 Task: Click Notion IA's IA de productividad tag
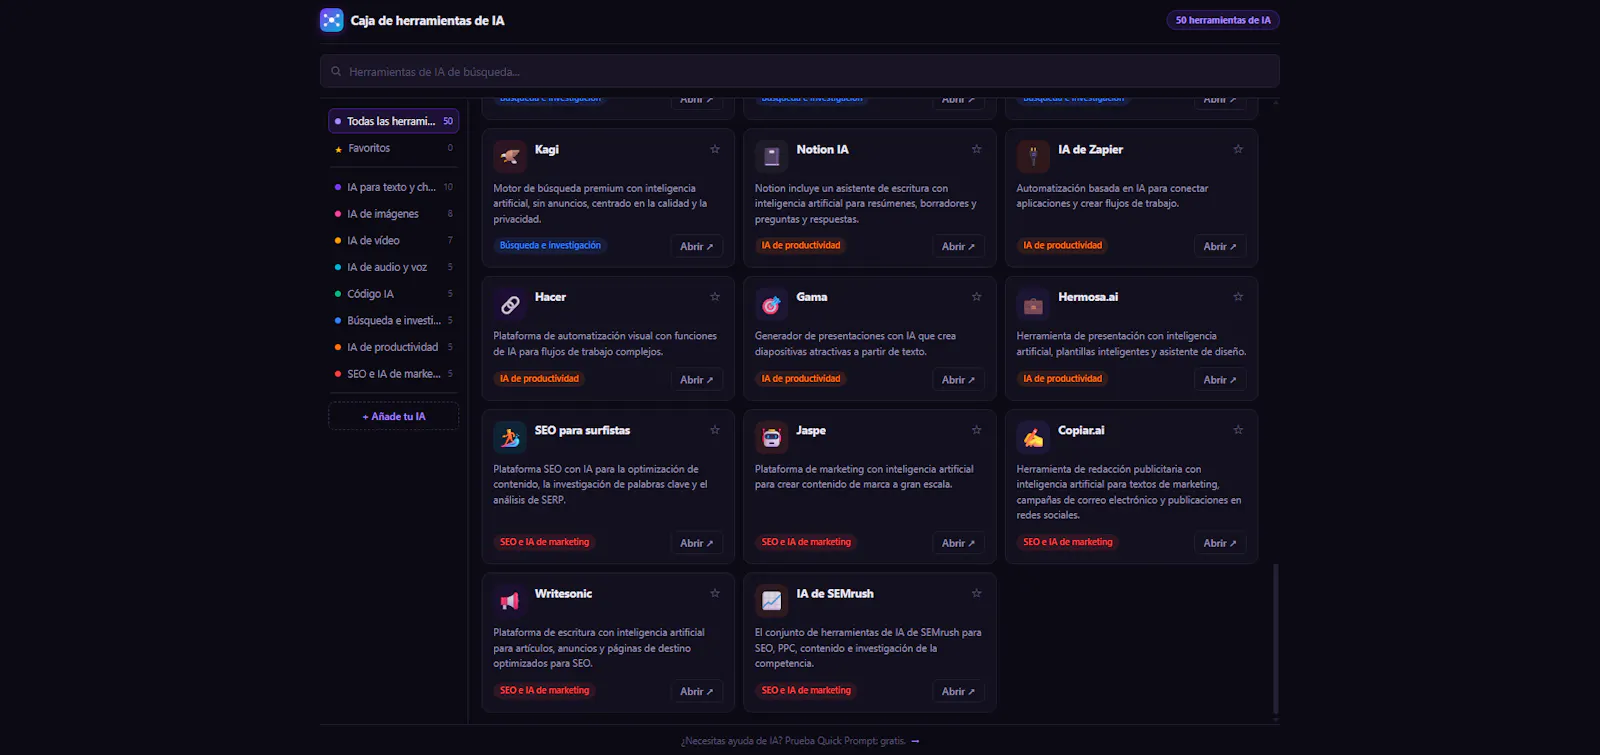tap(801, 245)
